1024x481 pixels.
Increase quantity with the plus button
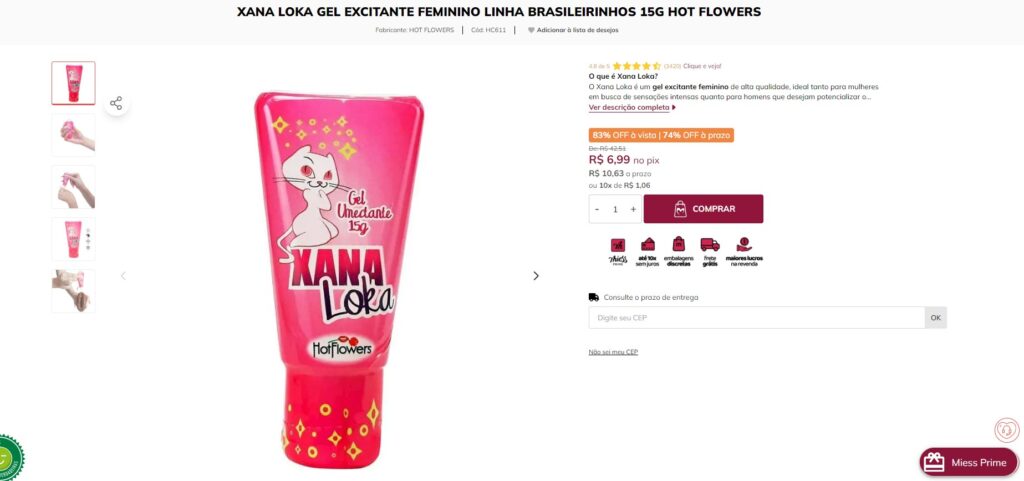coord(633,209)
